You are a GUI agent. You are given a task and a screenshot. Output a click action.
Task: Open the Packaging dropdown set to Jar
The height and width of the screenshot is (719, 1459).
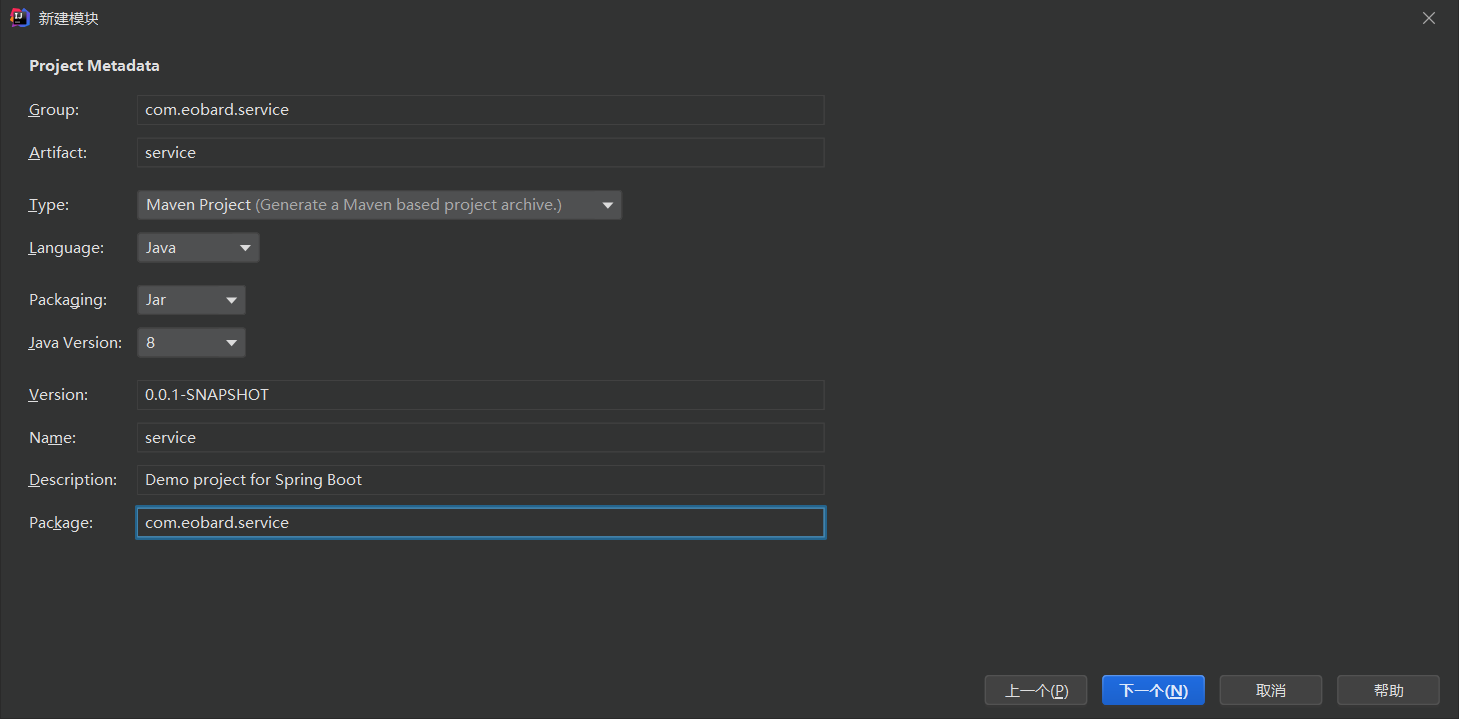(191, 300)
